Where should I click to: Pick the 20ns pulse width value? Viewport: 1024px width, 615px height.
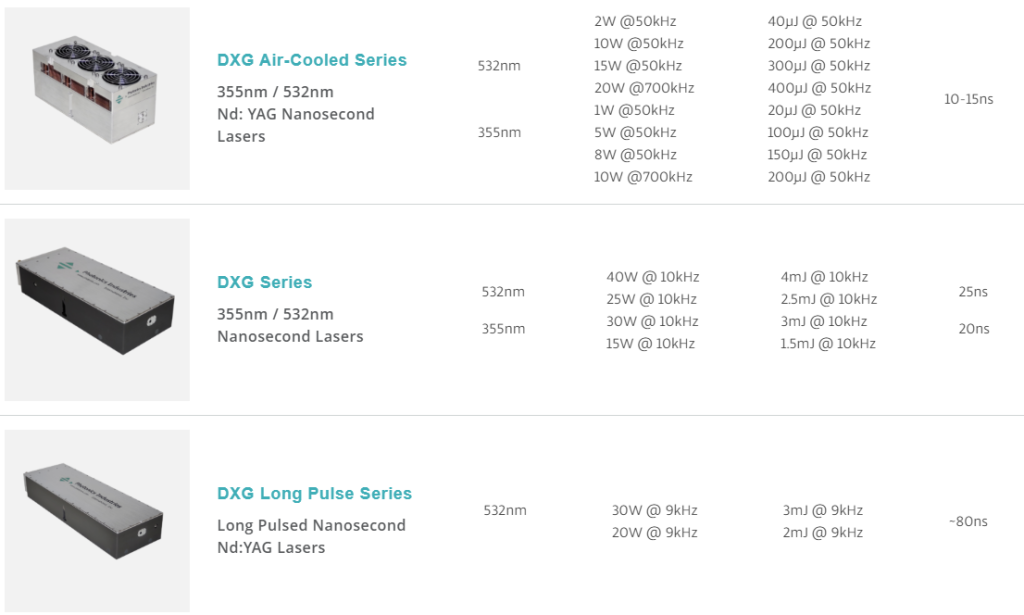(973, 329)
